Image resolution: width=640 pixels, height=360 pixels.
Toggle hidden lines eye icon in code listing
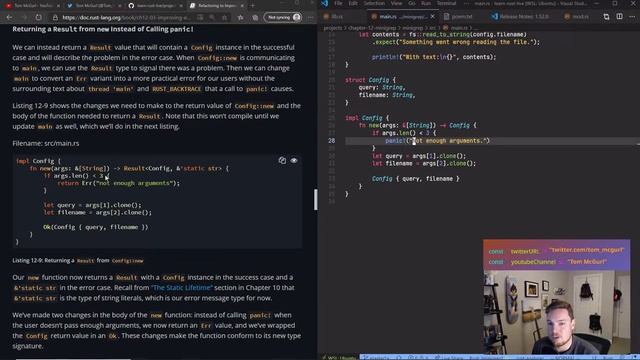(x=294, y=160)
